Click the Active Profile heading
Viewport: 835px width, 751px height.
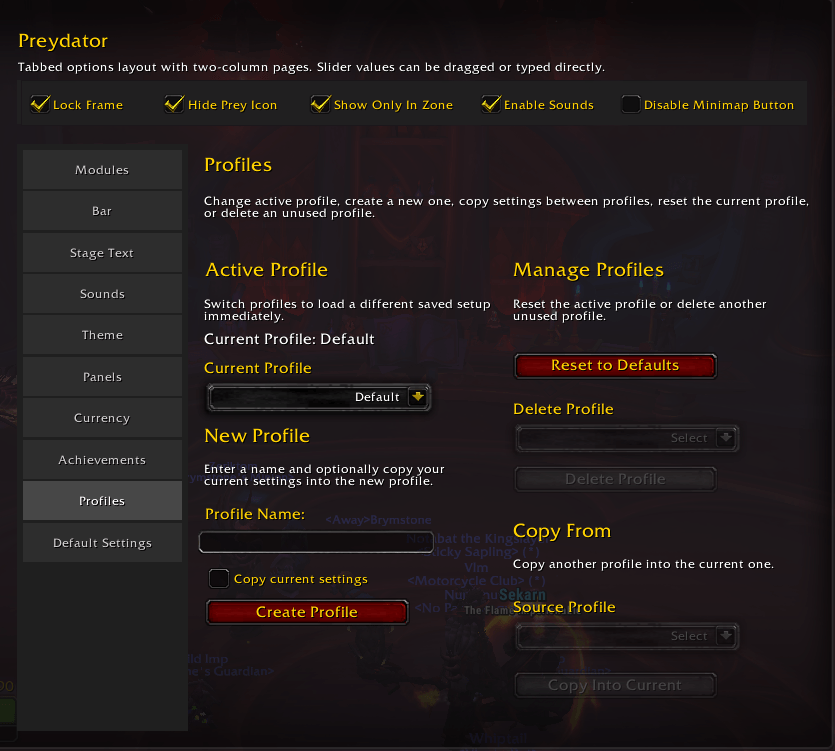266,270
